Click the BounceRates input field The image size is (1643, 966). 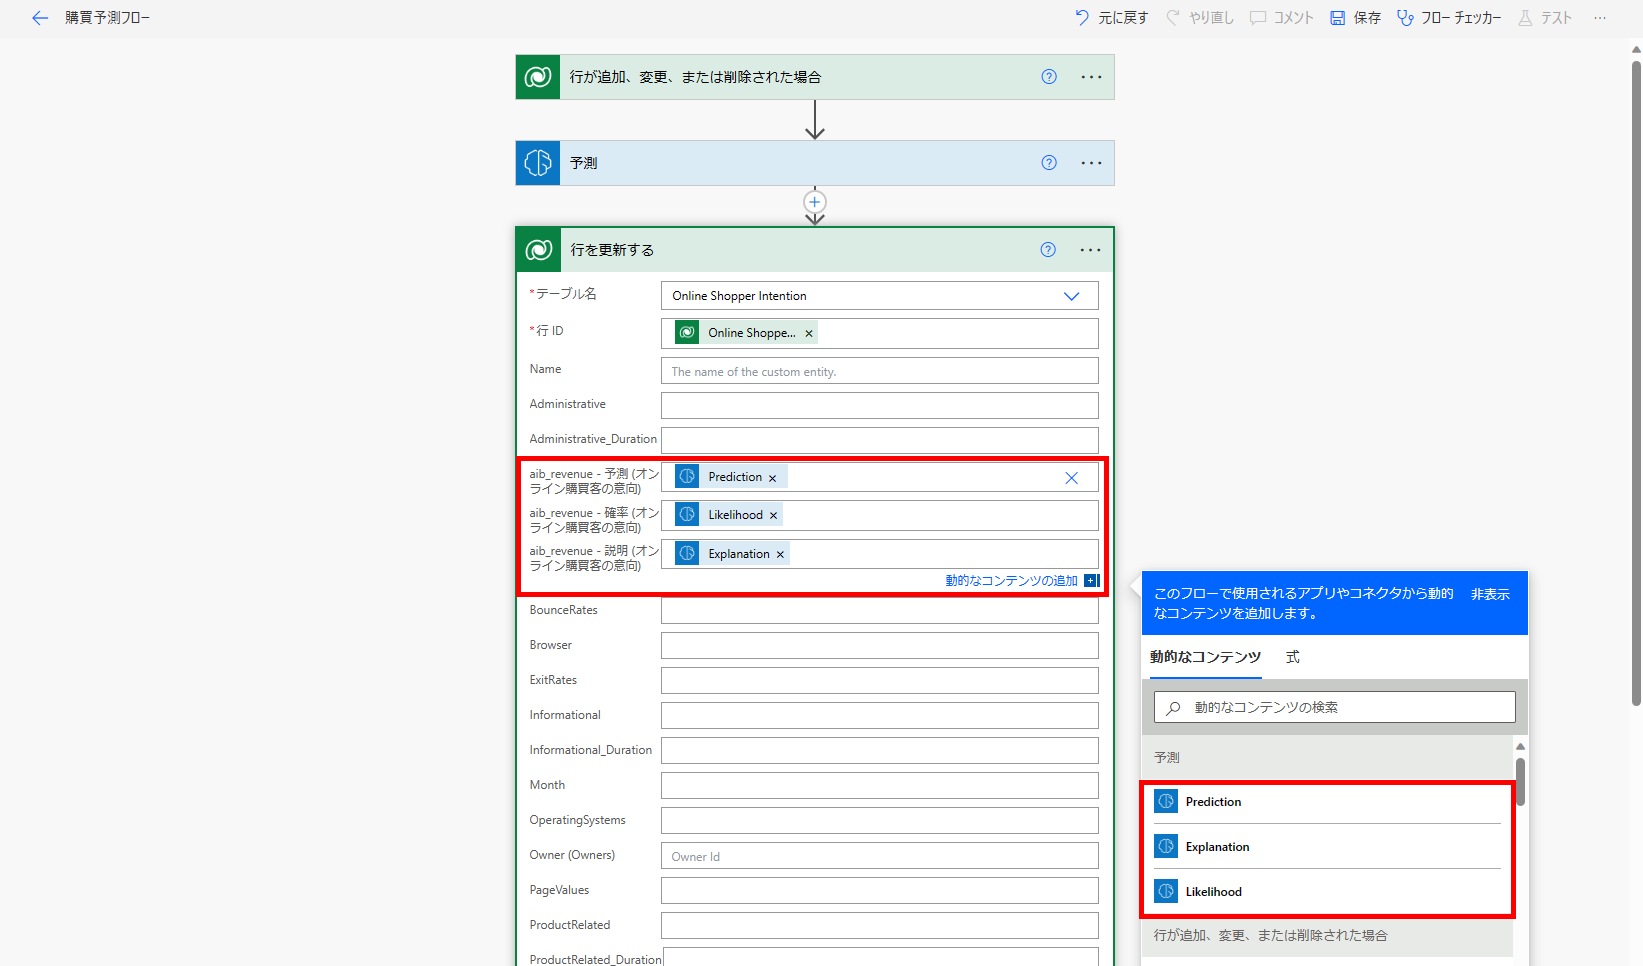pyautogui.click(x=880, y=610)
